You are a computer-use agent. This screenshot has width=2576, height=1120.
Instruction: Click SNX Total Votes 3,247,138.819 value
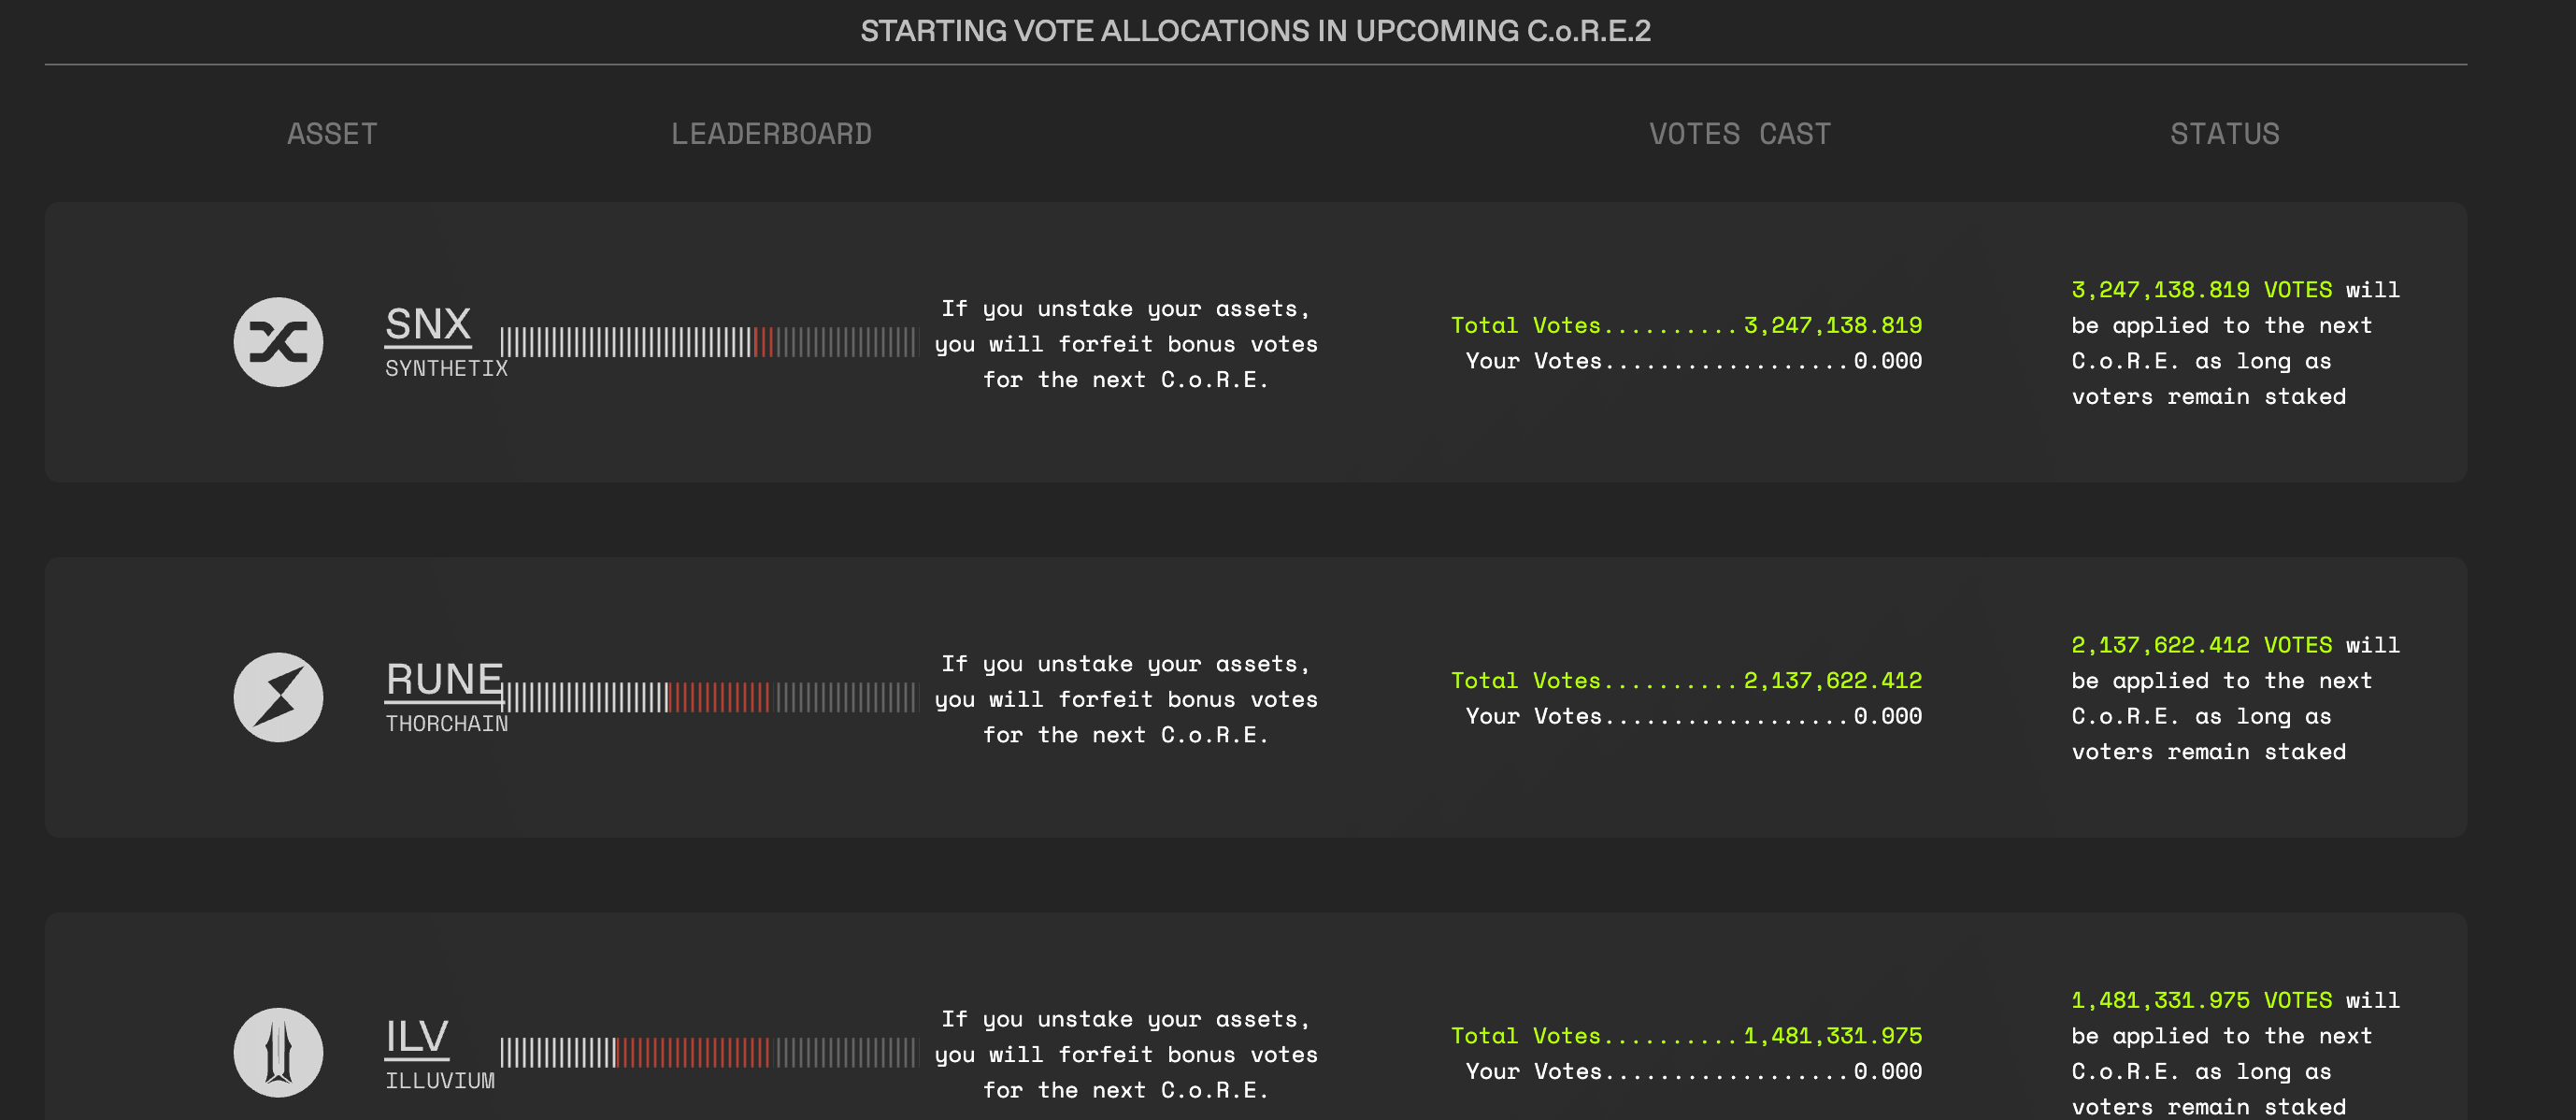(x=1832, y=325)
